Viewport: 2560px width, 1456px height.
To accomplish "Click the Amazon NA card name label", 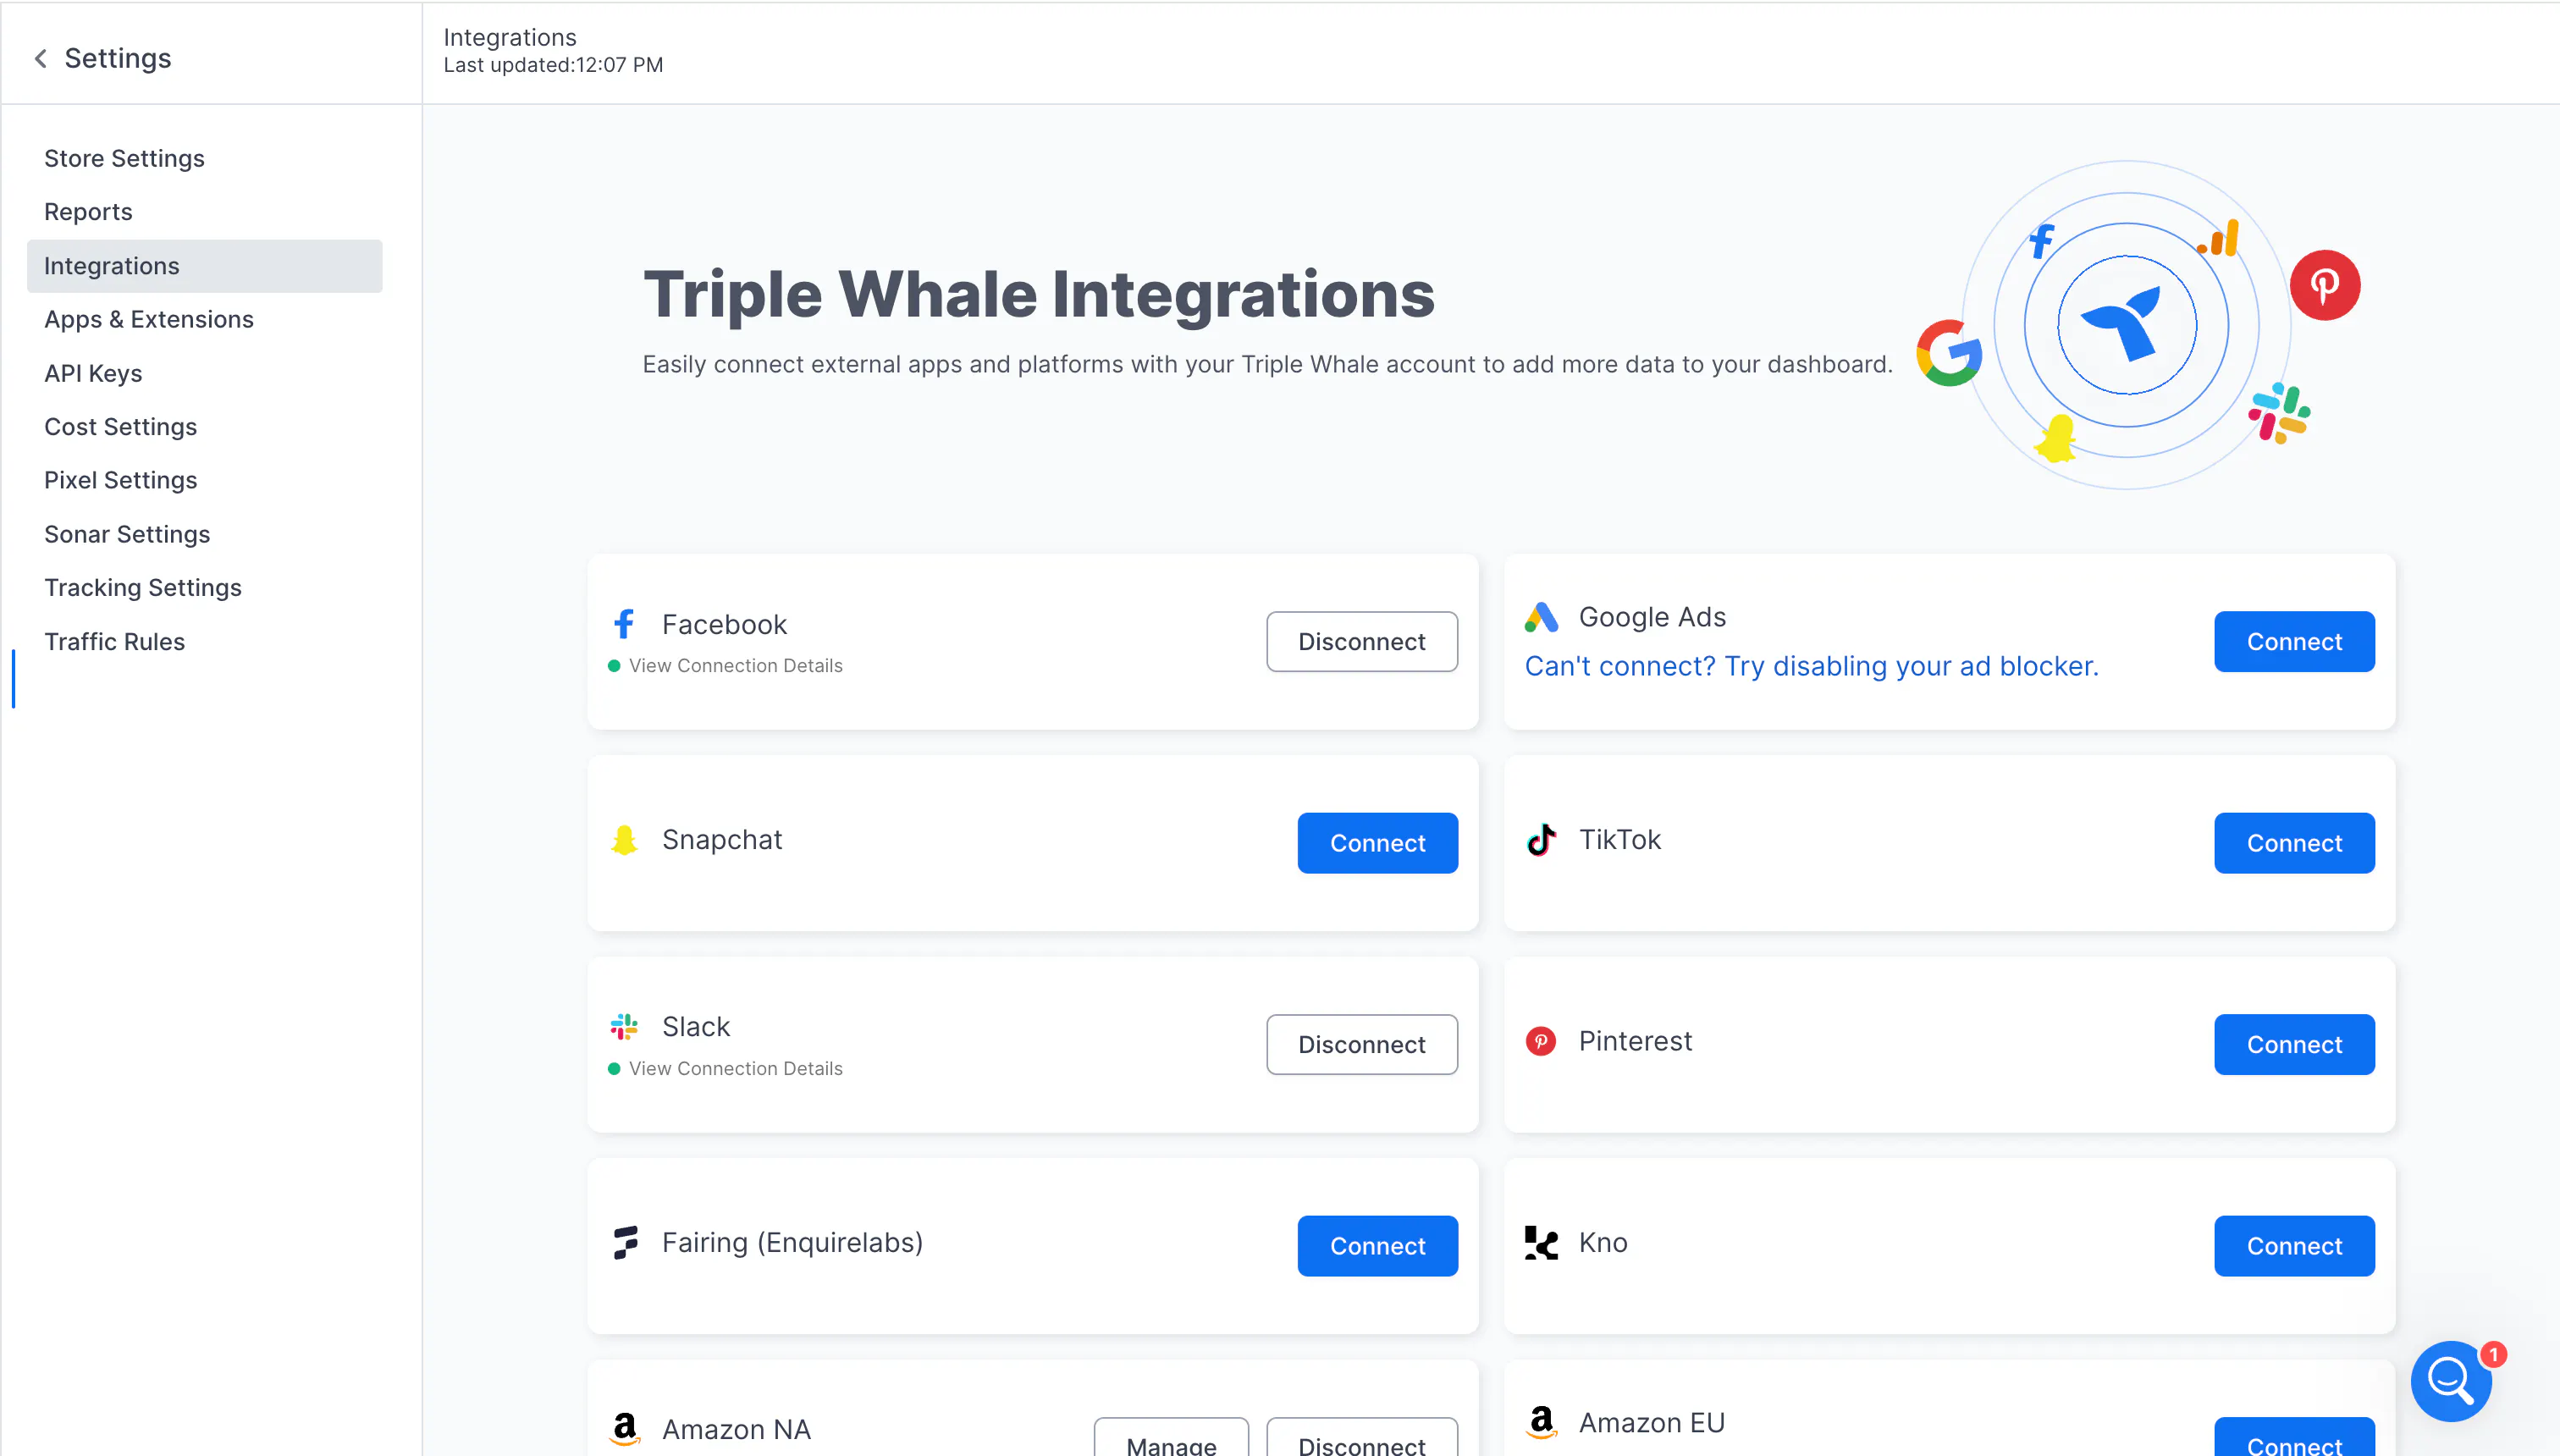I will coord(736,1430).
